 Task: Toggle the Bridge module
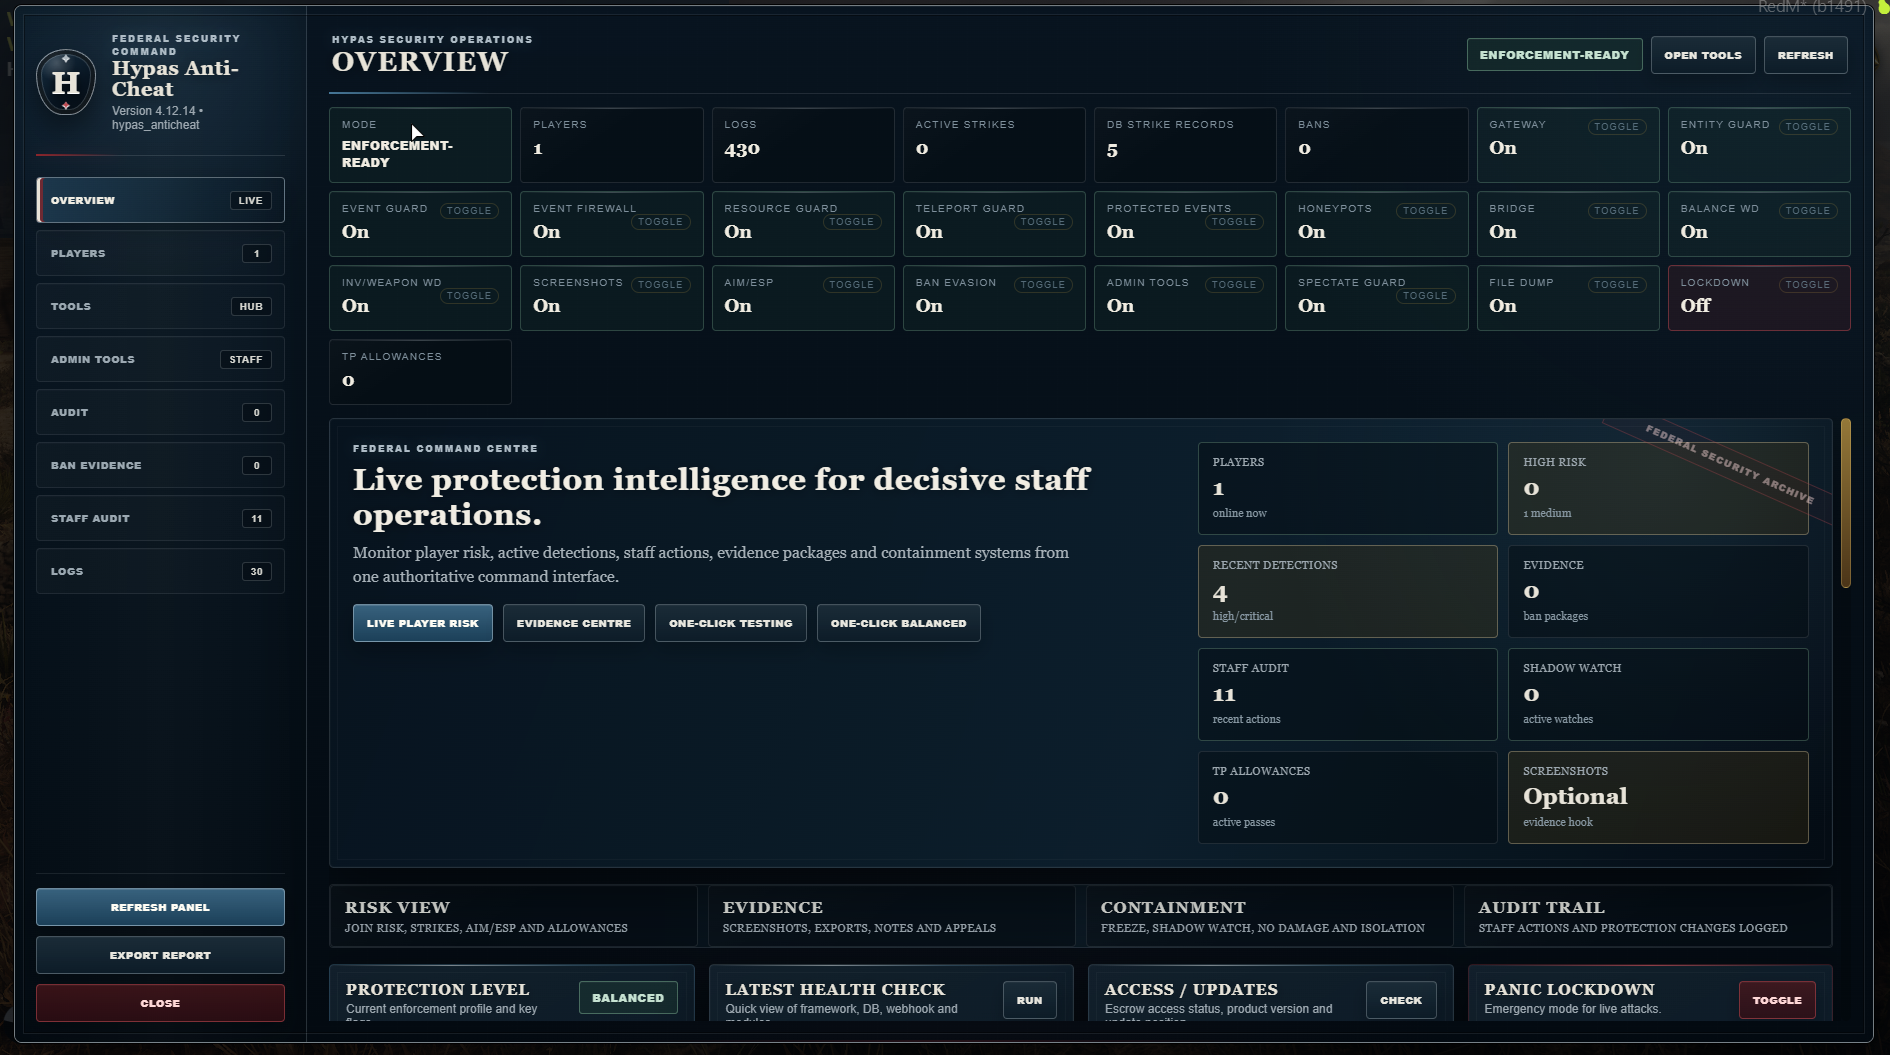coord(1616,211)
